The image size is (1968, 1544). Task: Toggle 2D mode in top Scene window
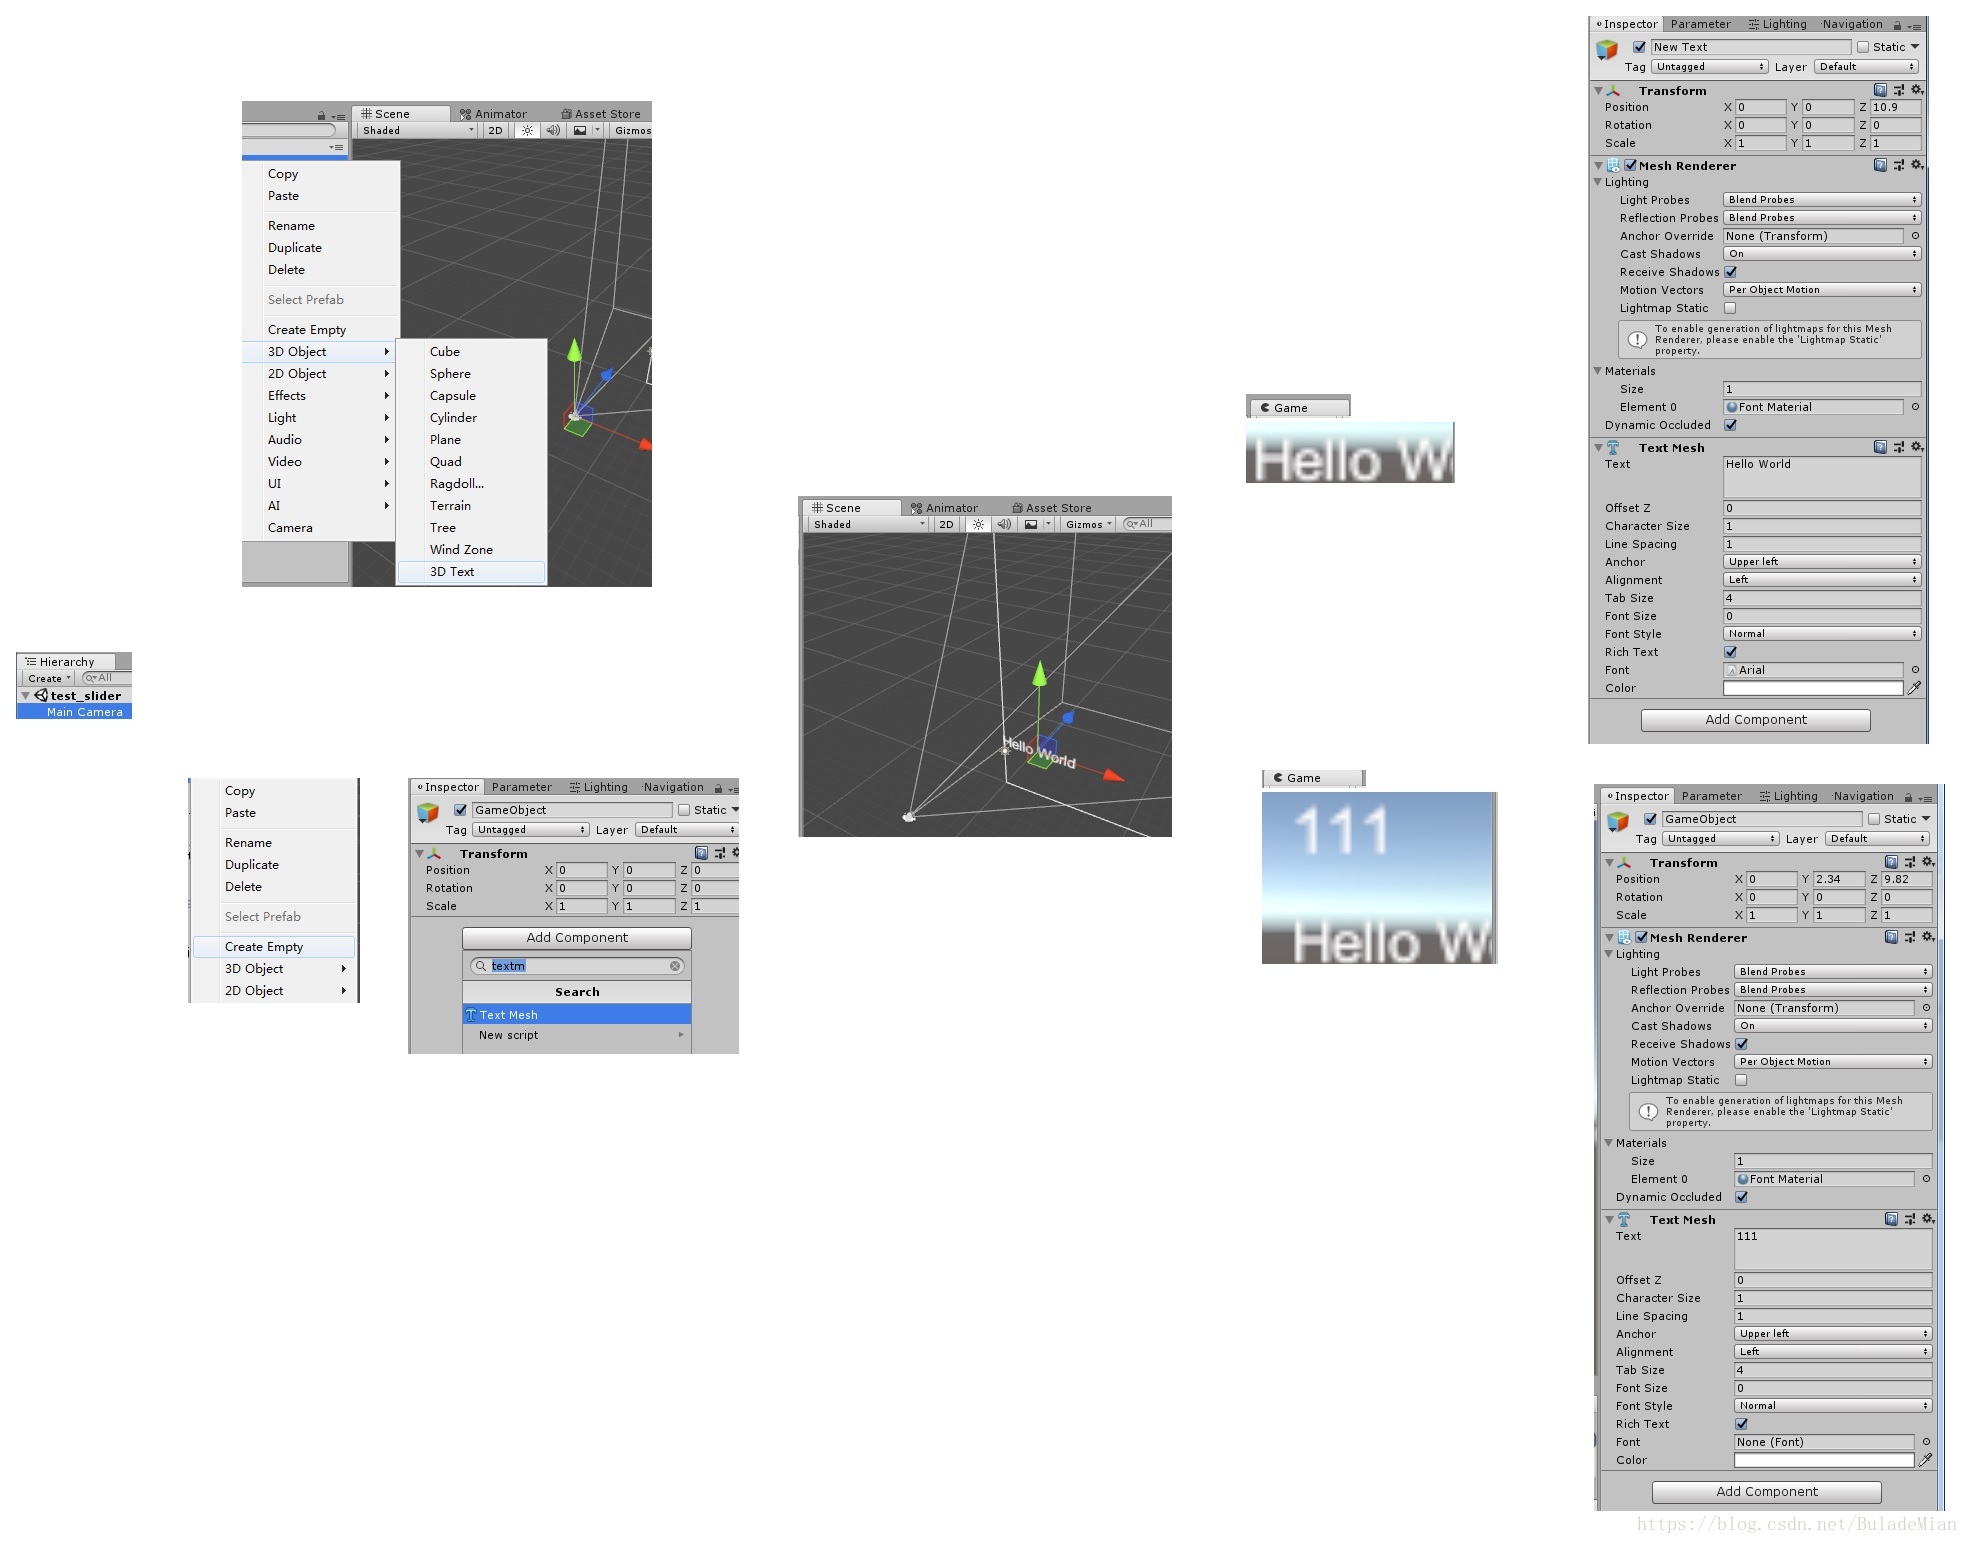pos(495,130)
